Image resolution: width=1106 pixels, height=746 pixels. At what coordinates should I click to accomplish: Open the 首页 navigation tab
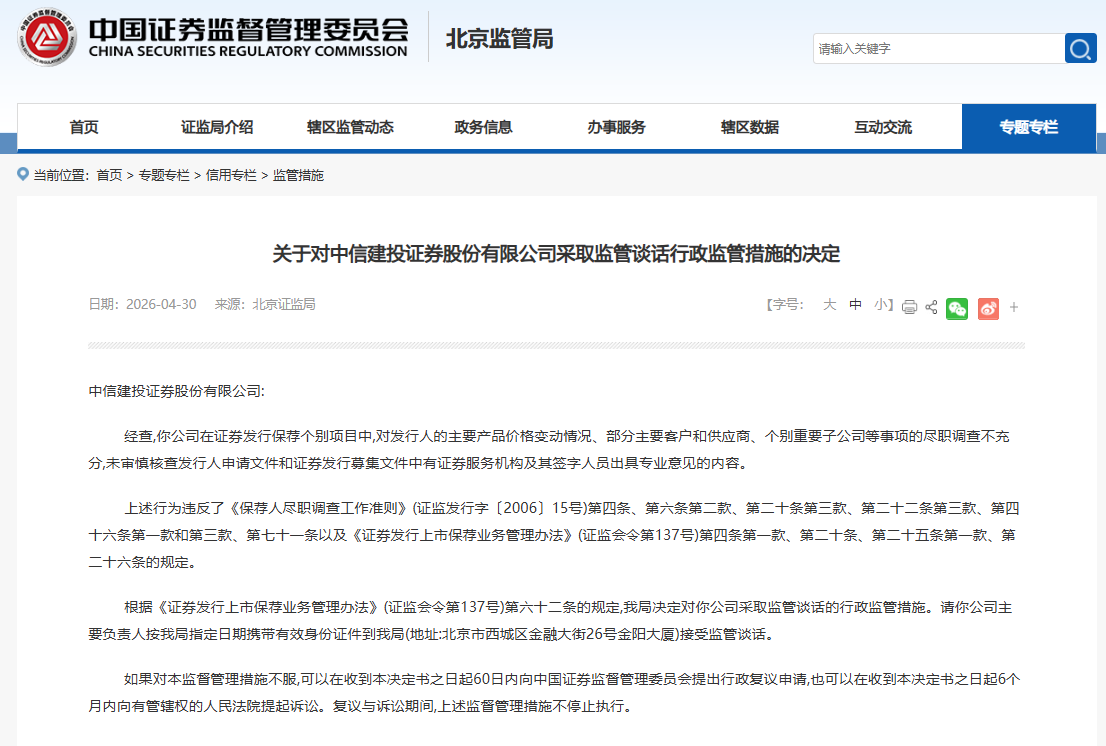(x=84, y=127)
